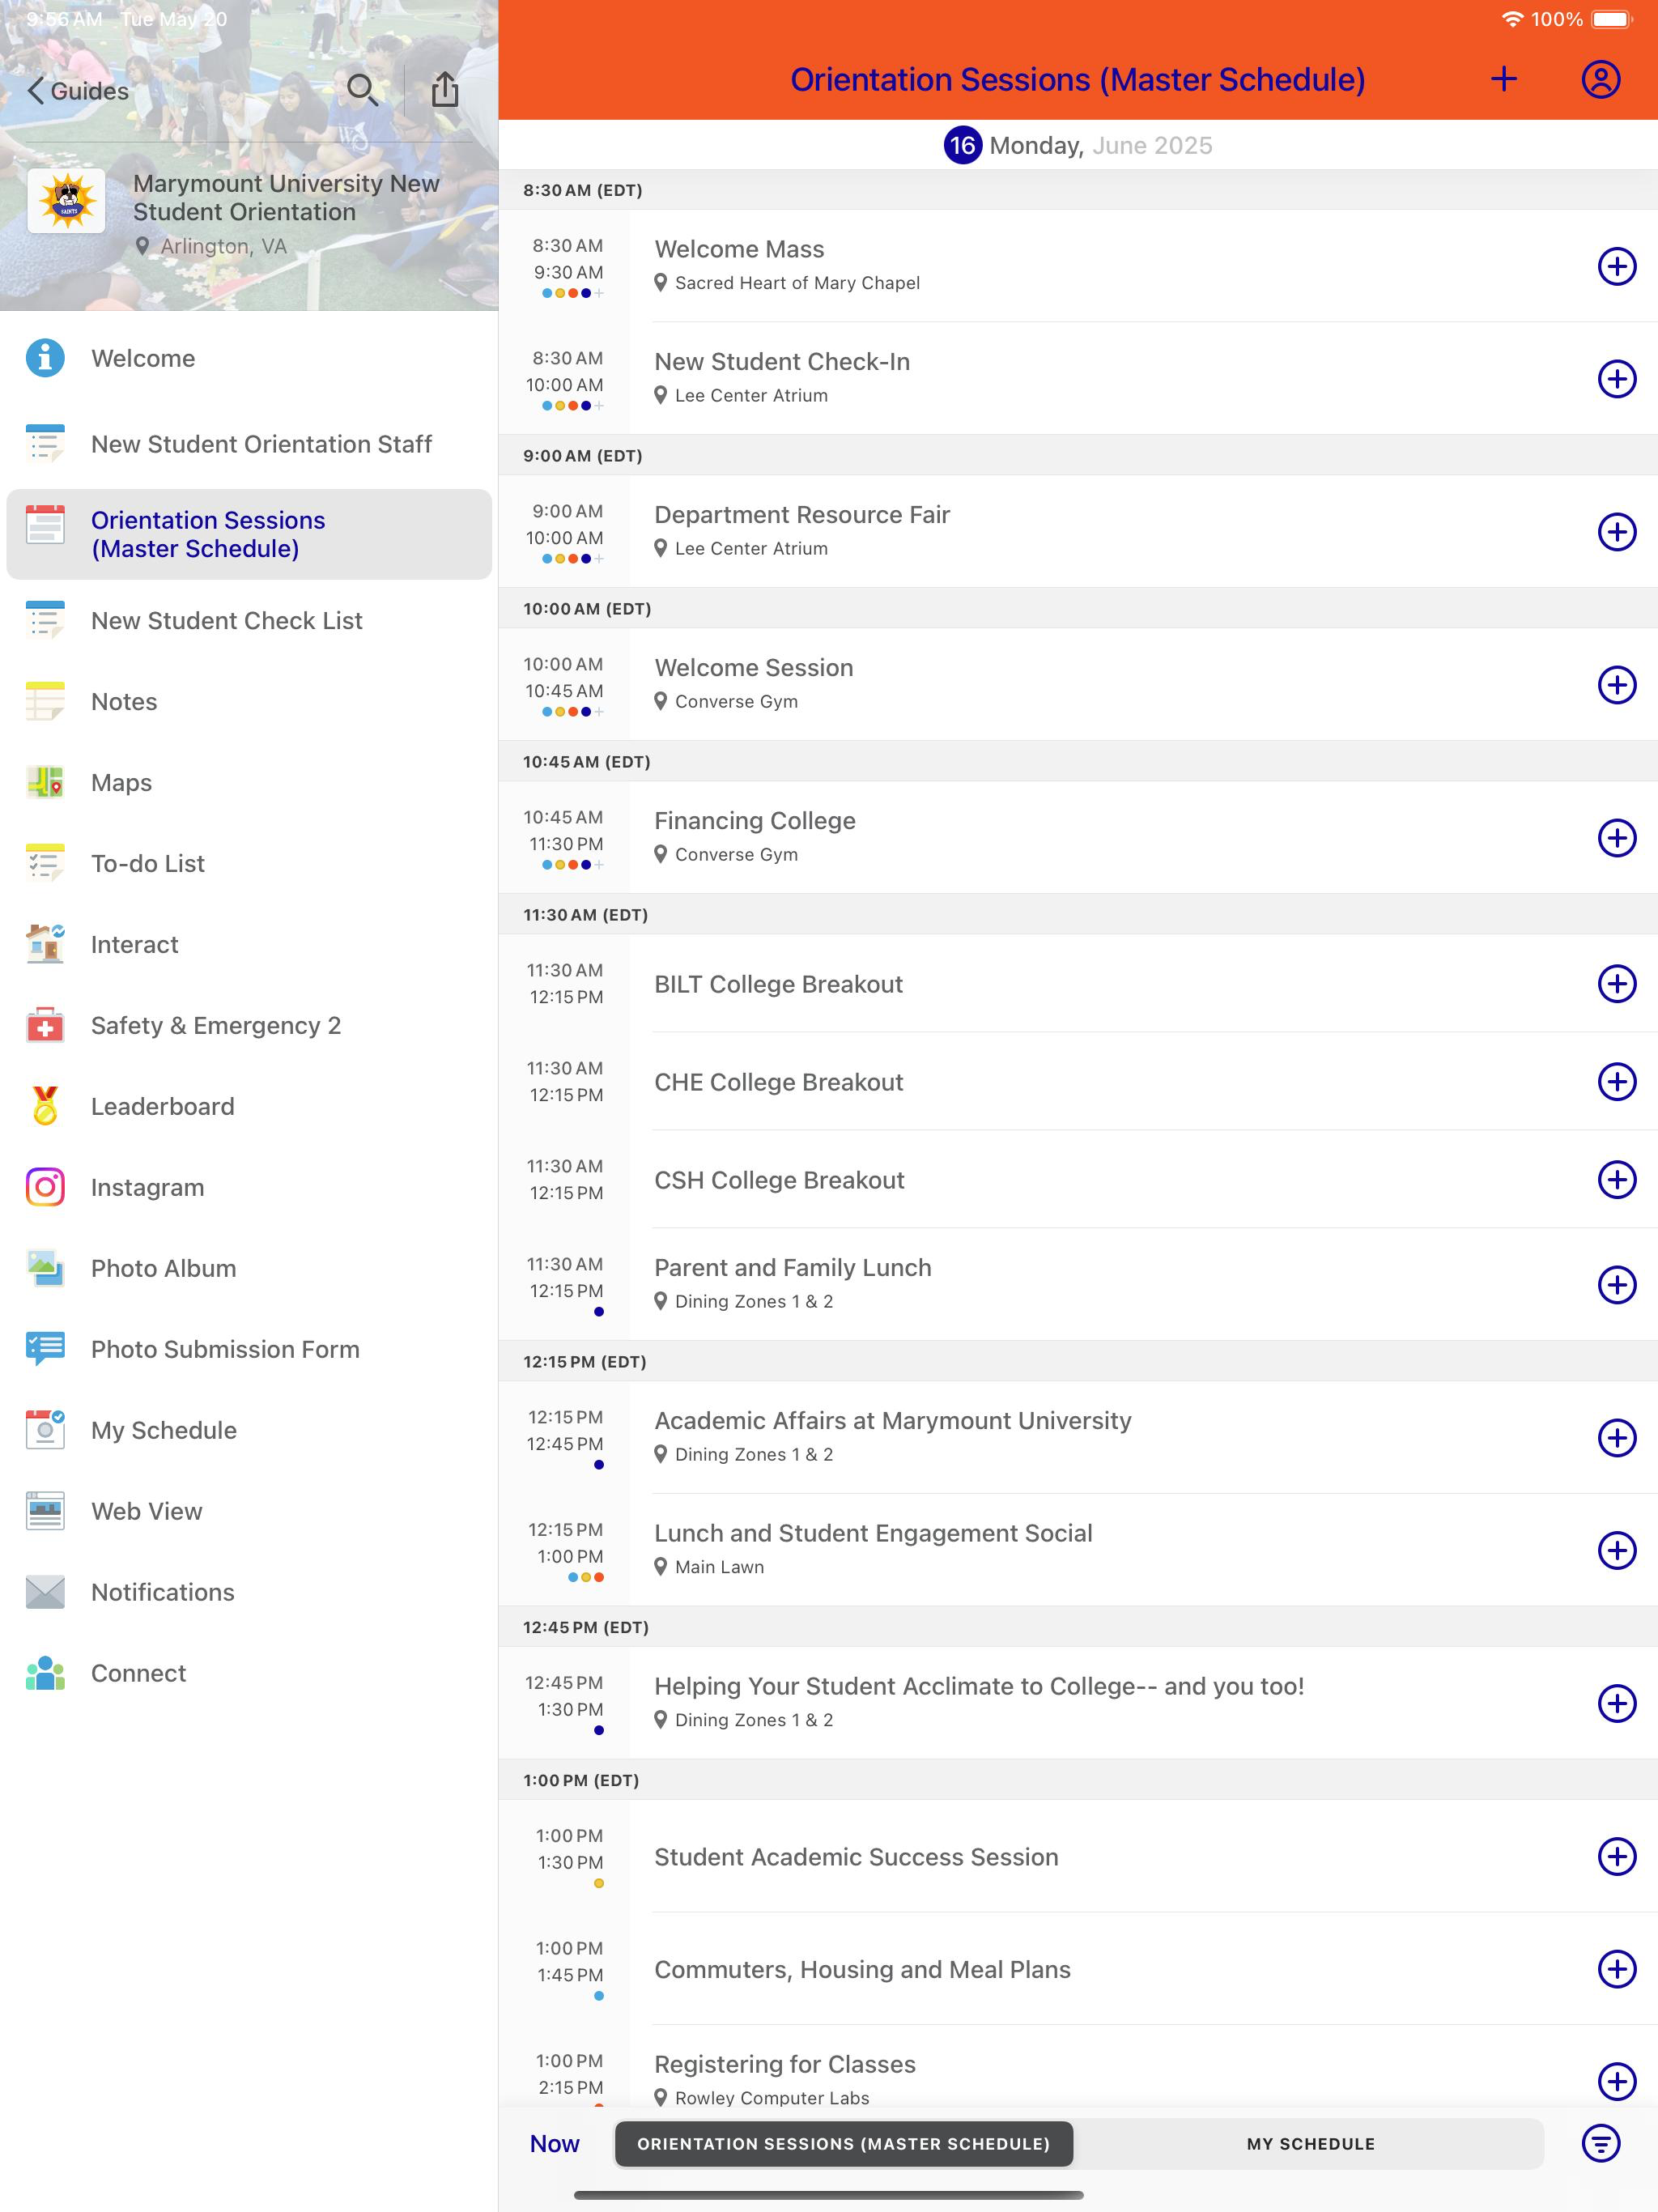Add Welcome Session to schedule

point(1617,685)
